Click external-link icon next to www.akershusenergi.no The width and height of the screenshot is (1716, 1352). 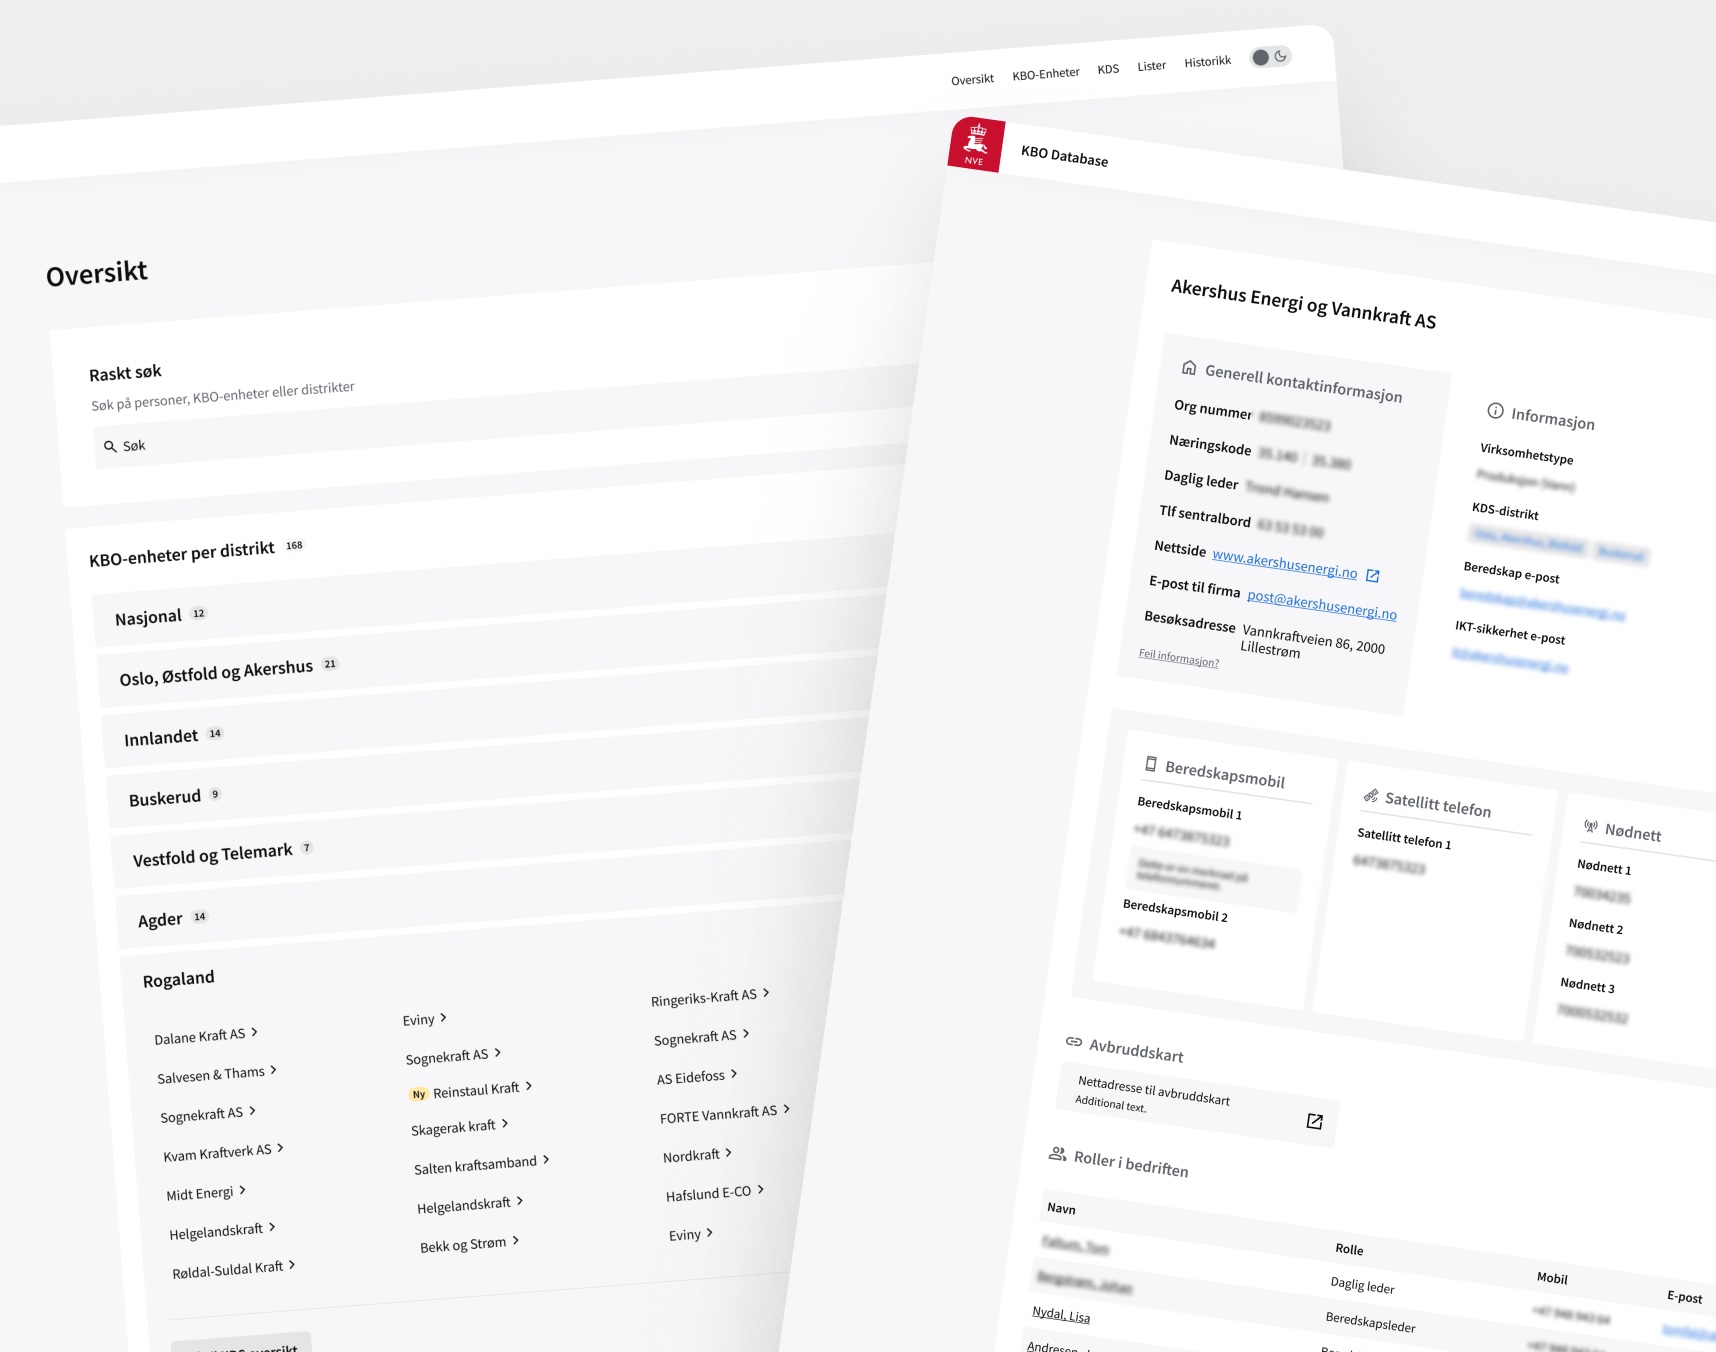[x=1373, y=576]
